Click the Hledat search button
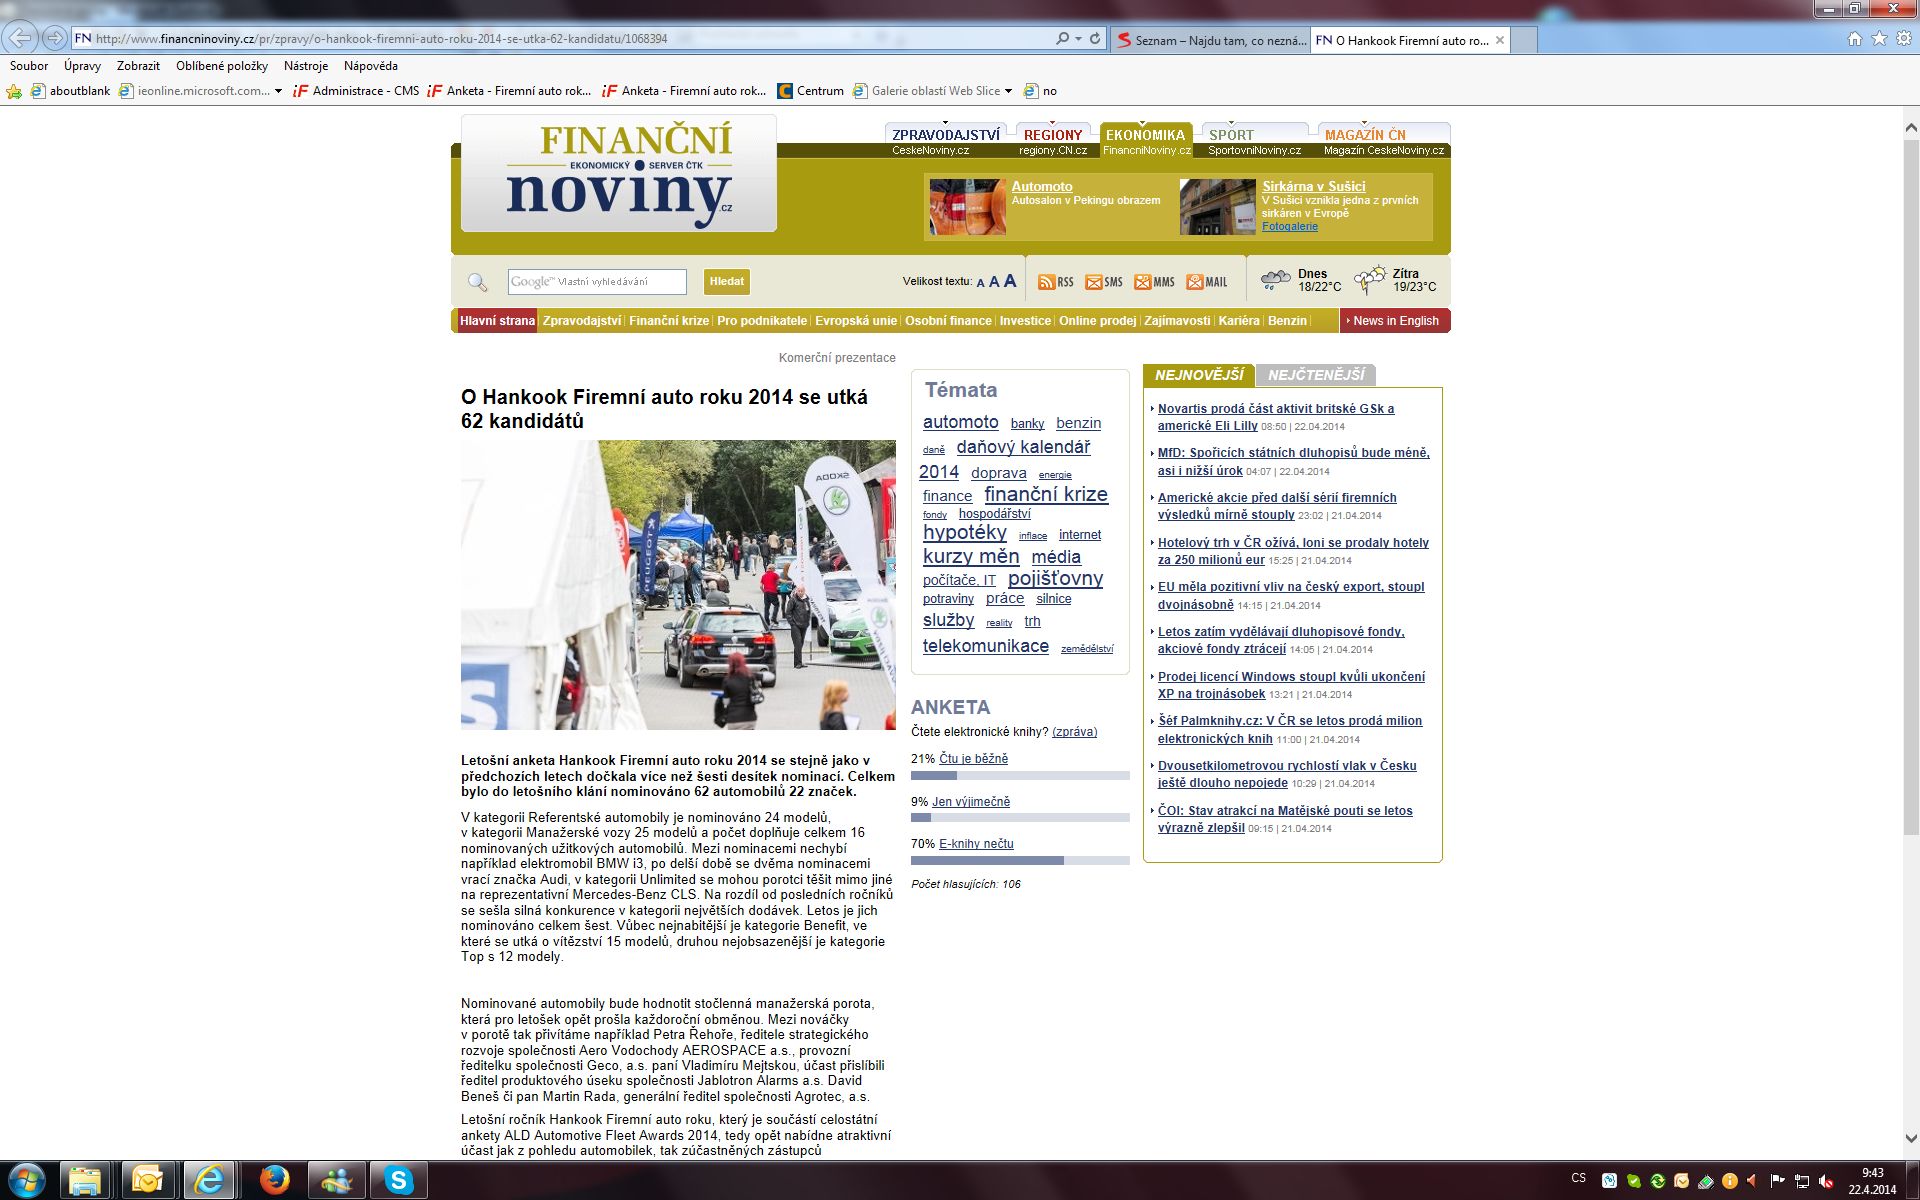Image resolution: width=1920 pixels, height=1200 pixels. pos(727,282)
